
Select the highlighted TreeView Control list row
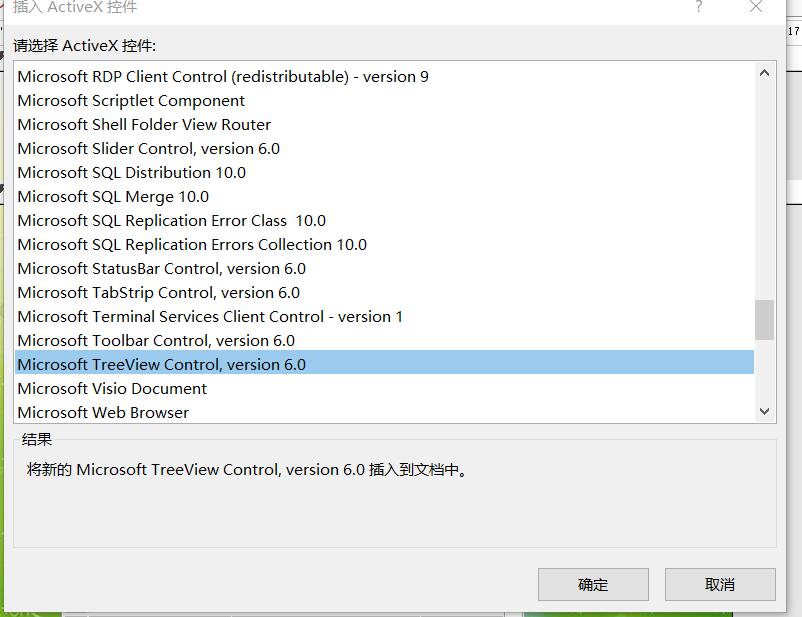[384, 362]
